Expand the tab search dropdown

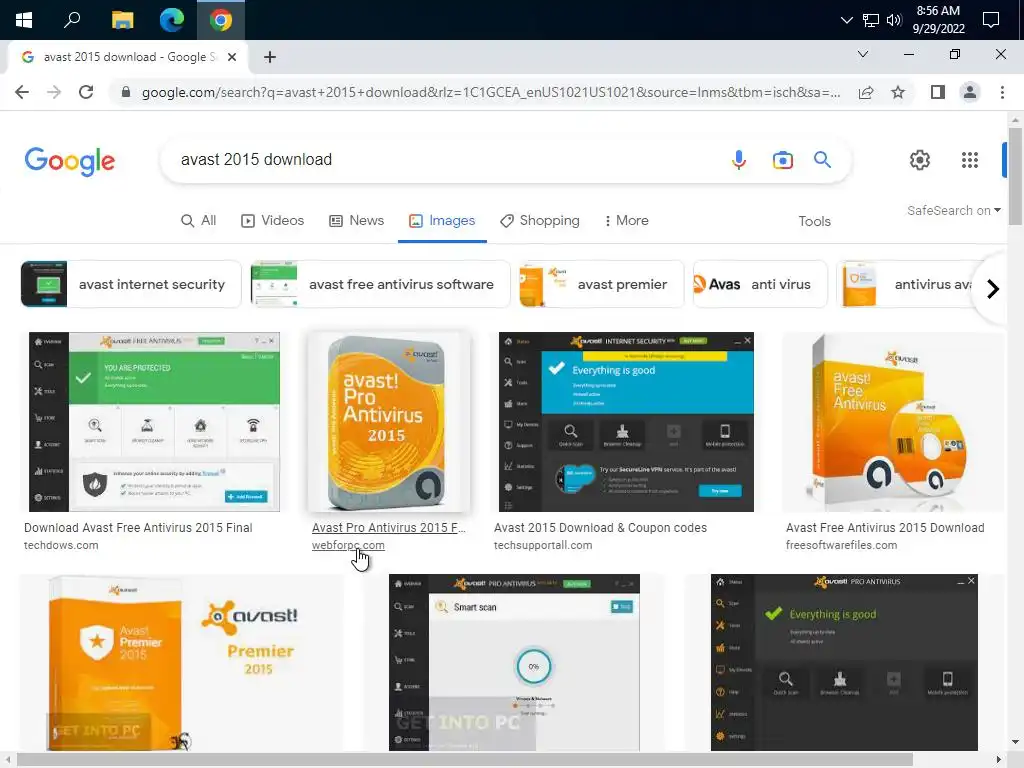863,54
